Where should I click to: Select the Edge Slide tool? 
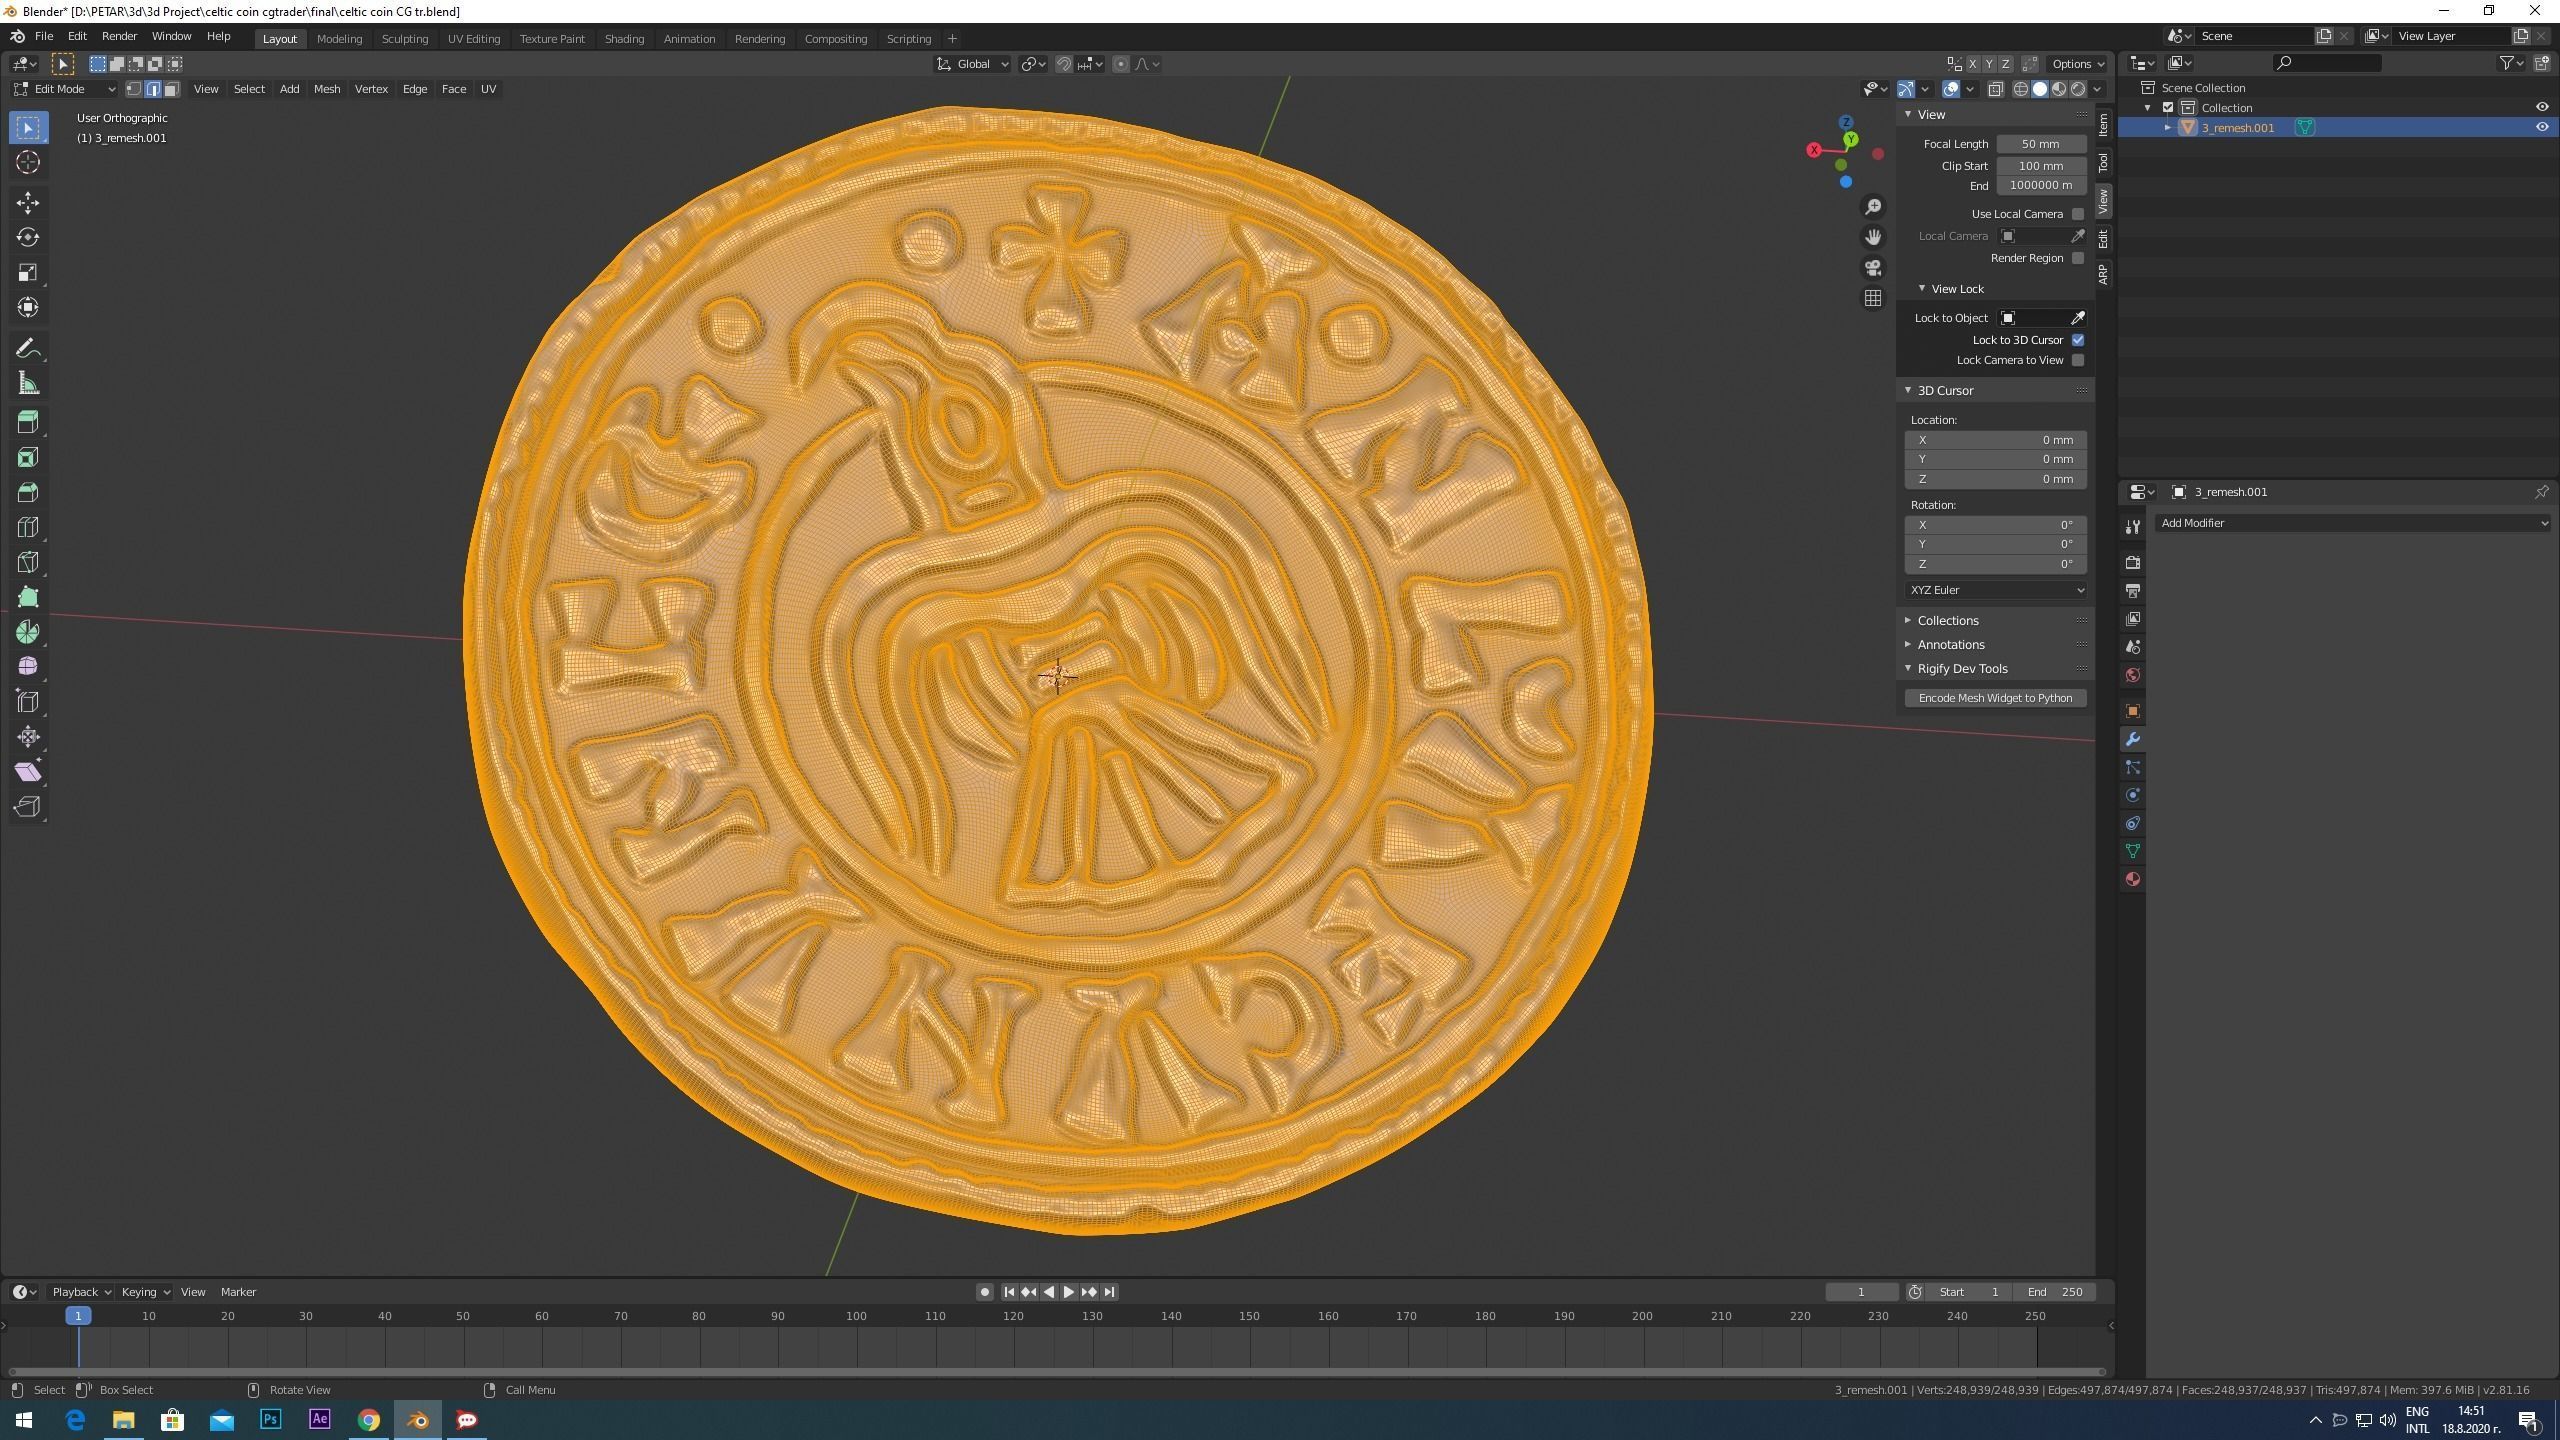click(28, 701)
